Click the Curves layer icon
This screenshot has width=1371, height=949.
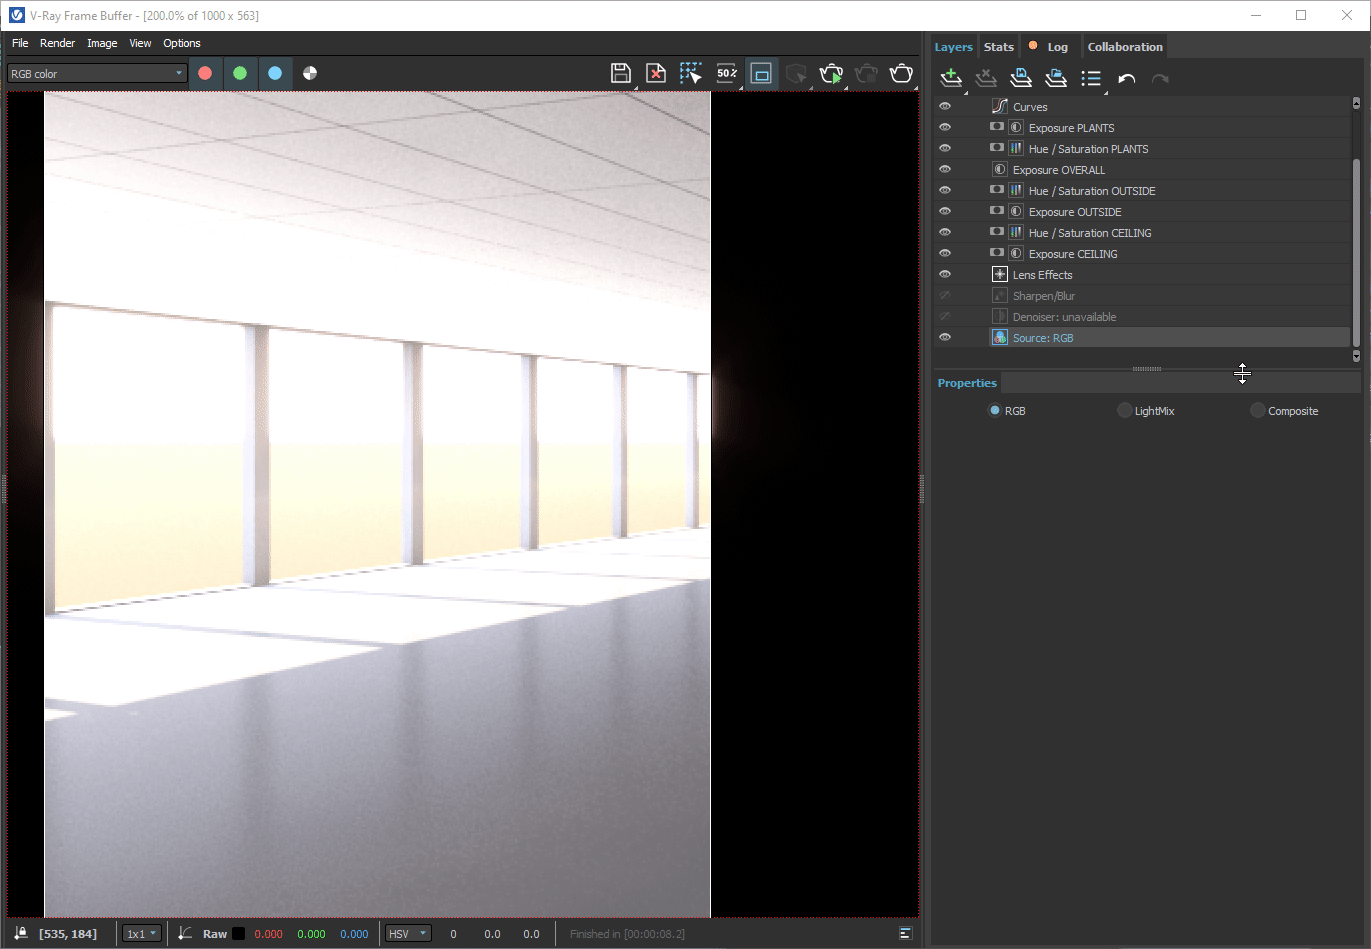click(x=999, y=106)
